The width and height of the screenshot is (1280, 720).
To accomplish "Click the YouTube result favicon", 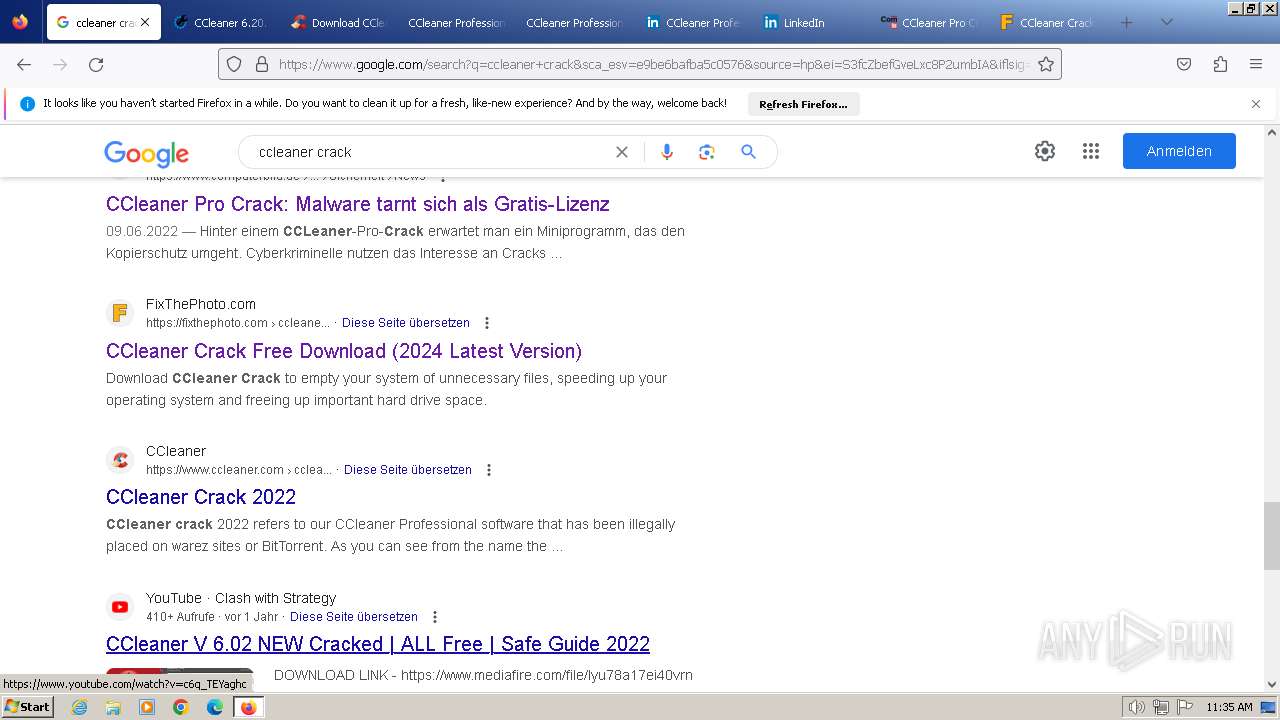I will pos(120,607).
